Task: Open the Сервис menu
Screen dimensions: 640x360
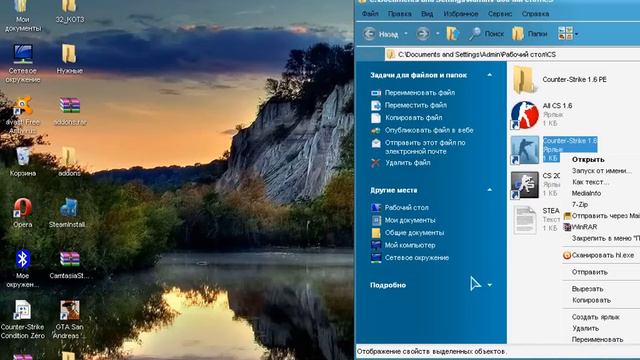Action: (x=500, y=14)
